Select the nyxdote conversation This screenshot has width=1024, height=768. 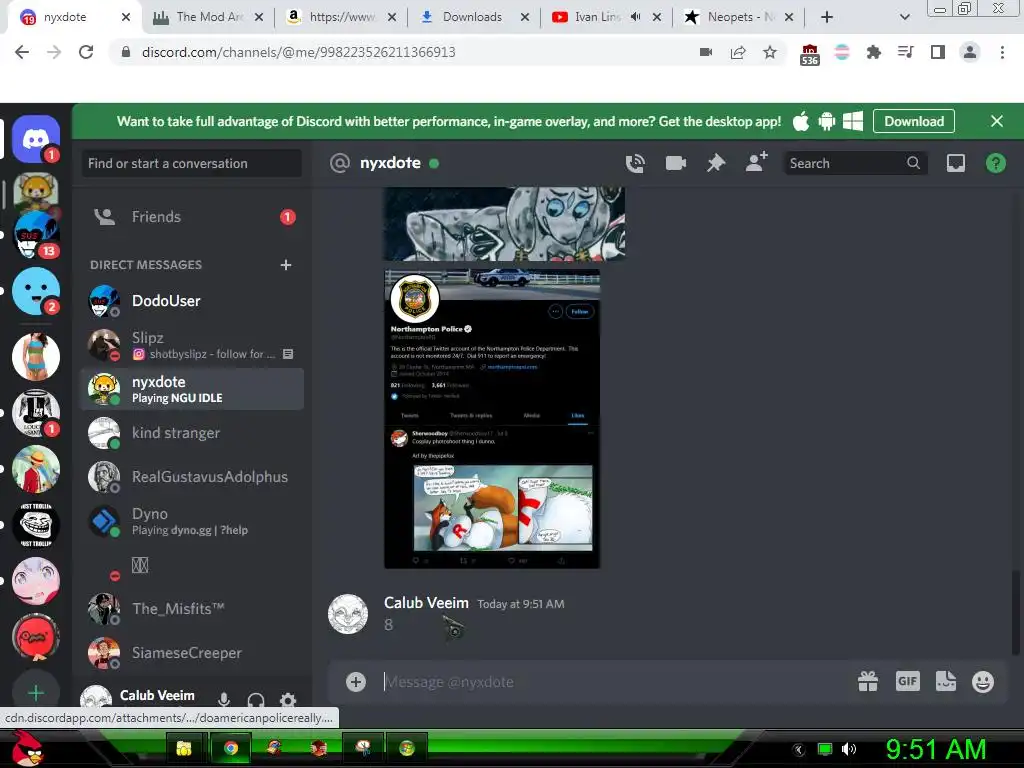pyautogui.click(x=192, y=389)
